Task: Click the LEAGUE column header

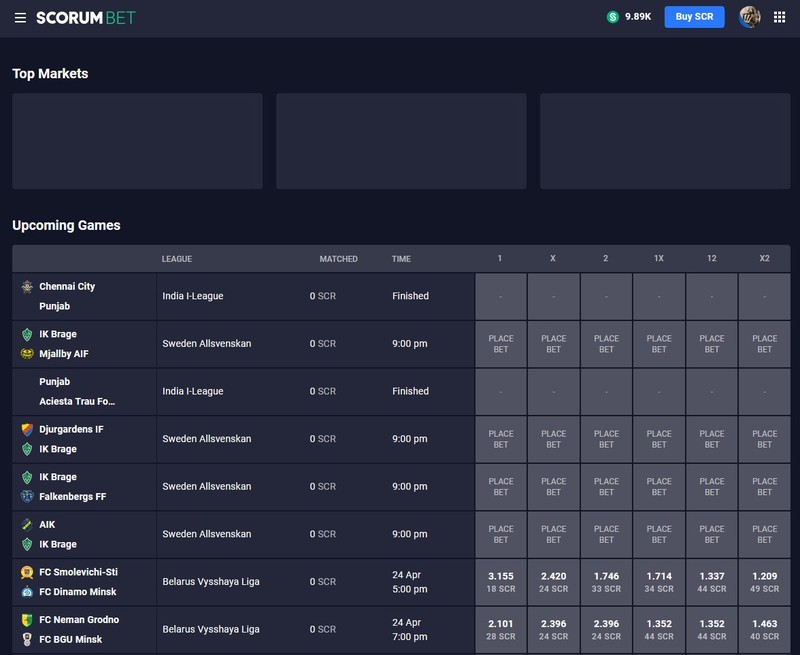Action: (177, 259)
